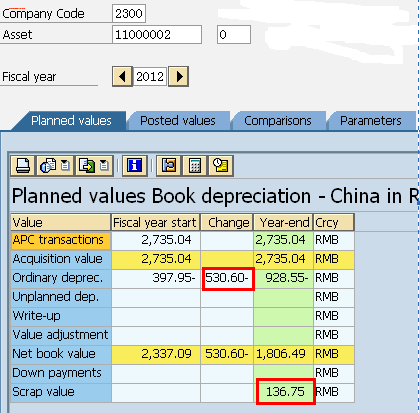Switch to Comparisons tab

point(278,121)
